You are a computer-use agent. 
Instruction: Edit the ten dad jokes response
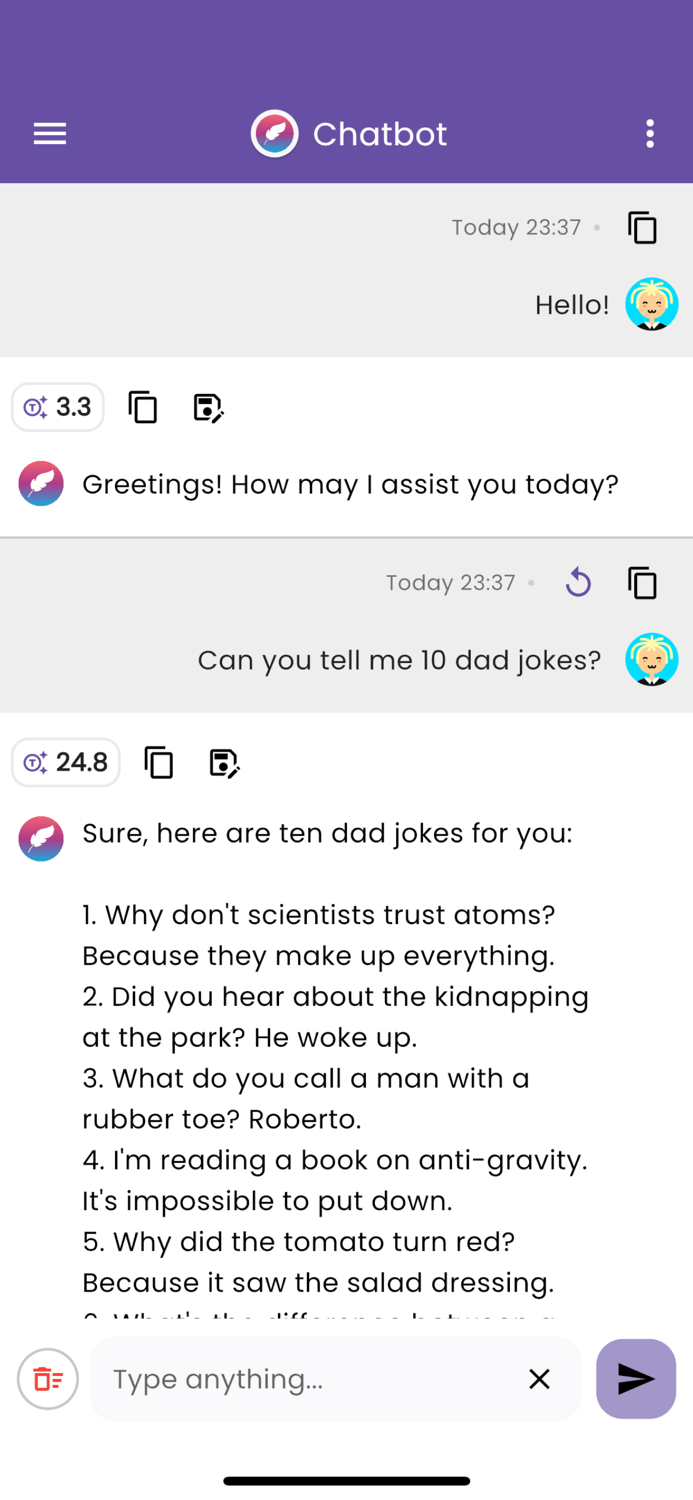pyautogui.click(x=224, y=762)
